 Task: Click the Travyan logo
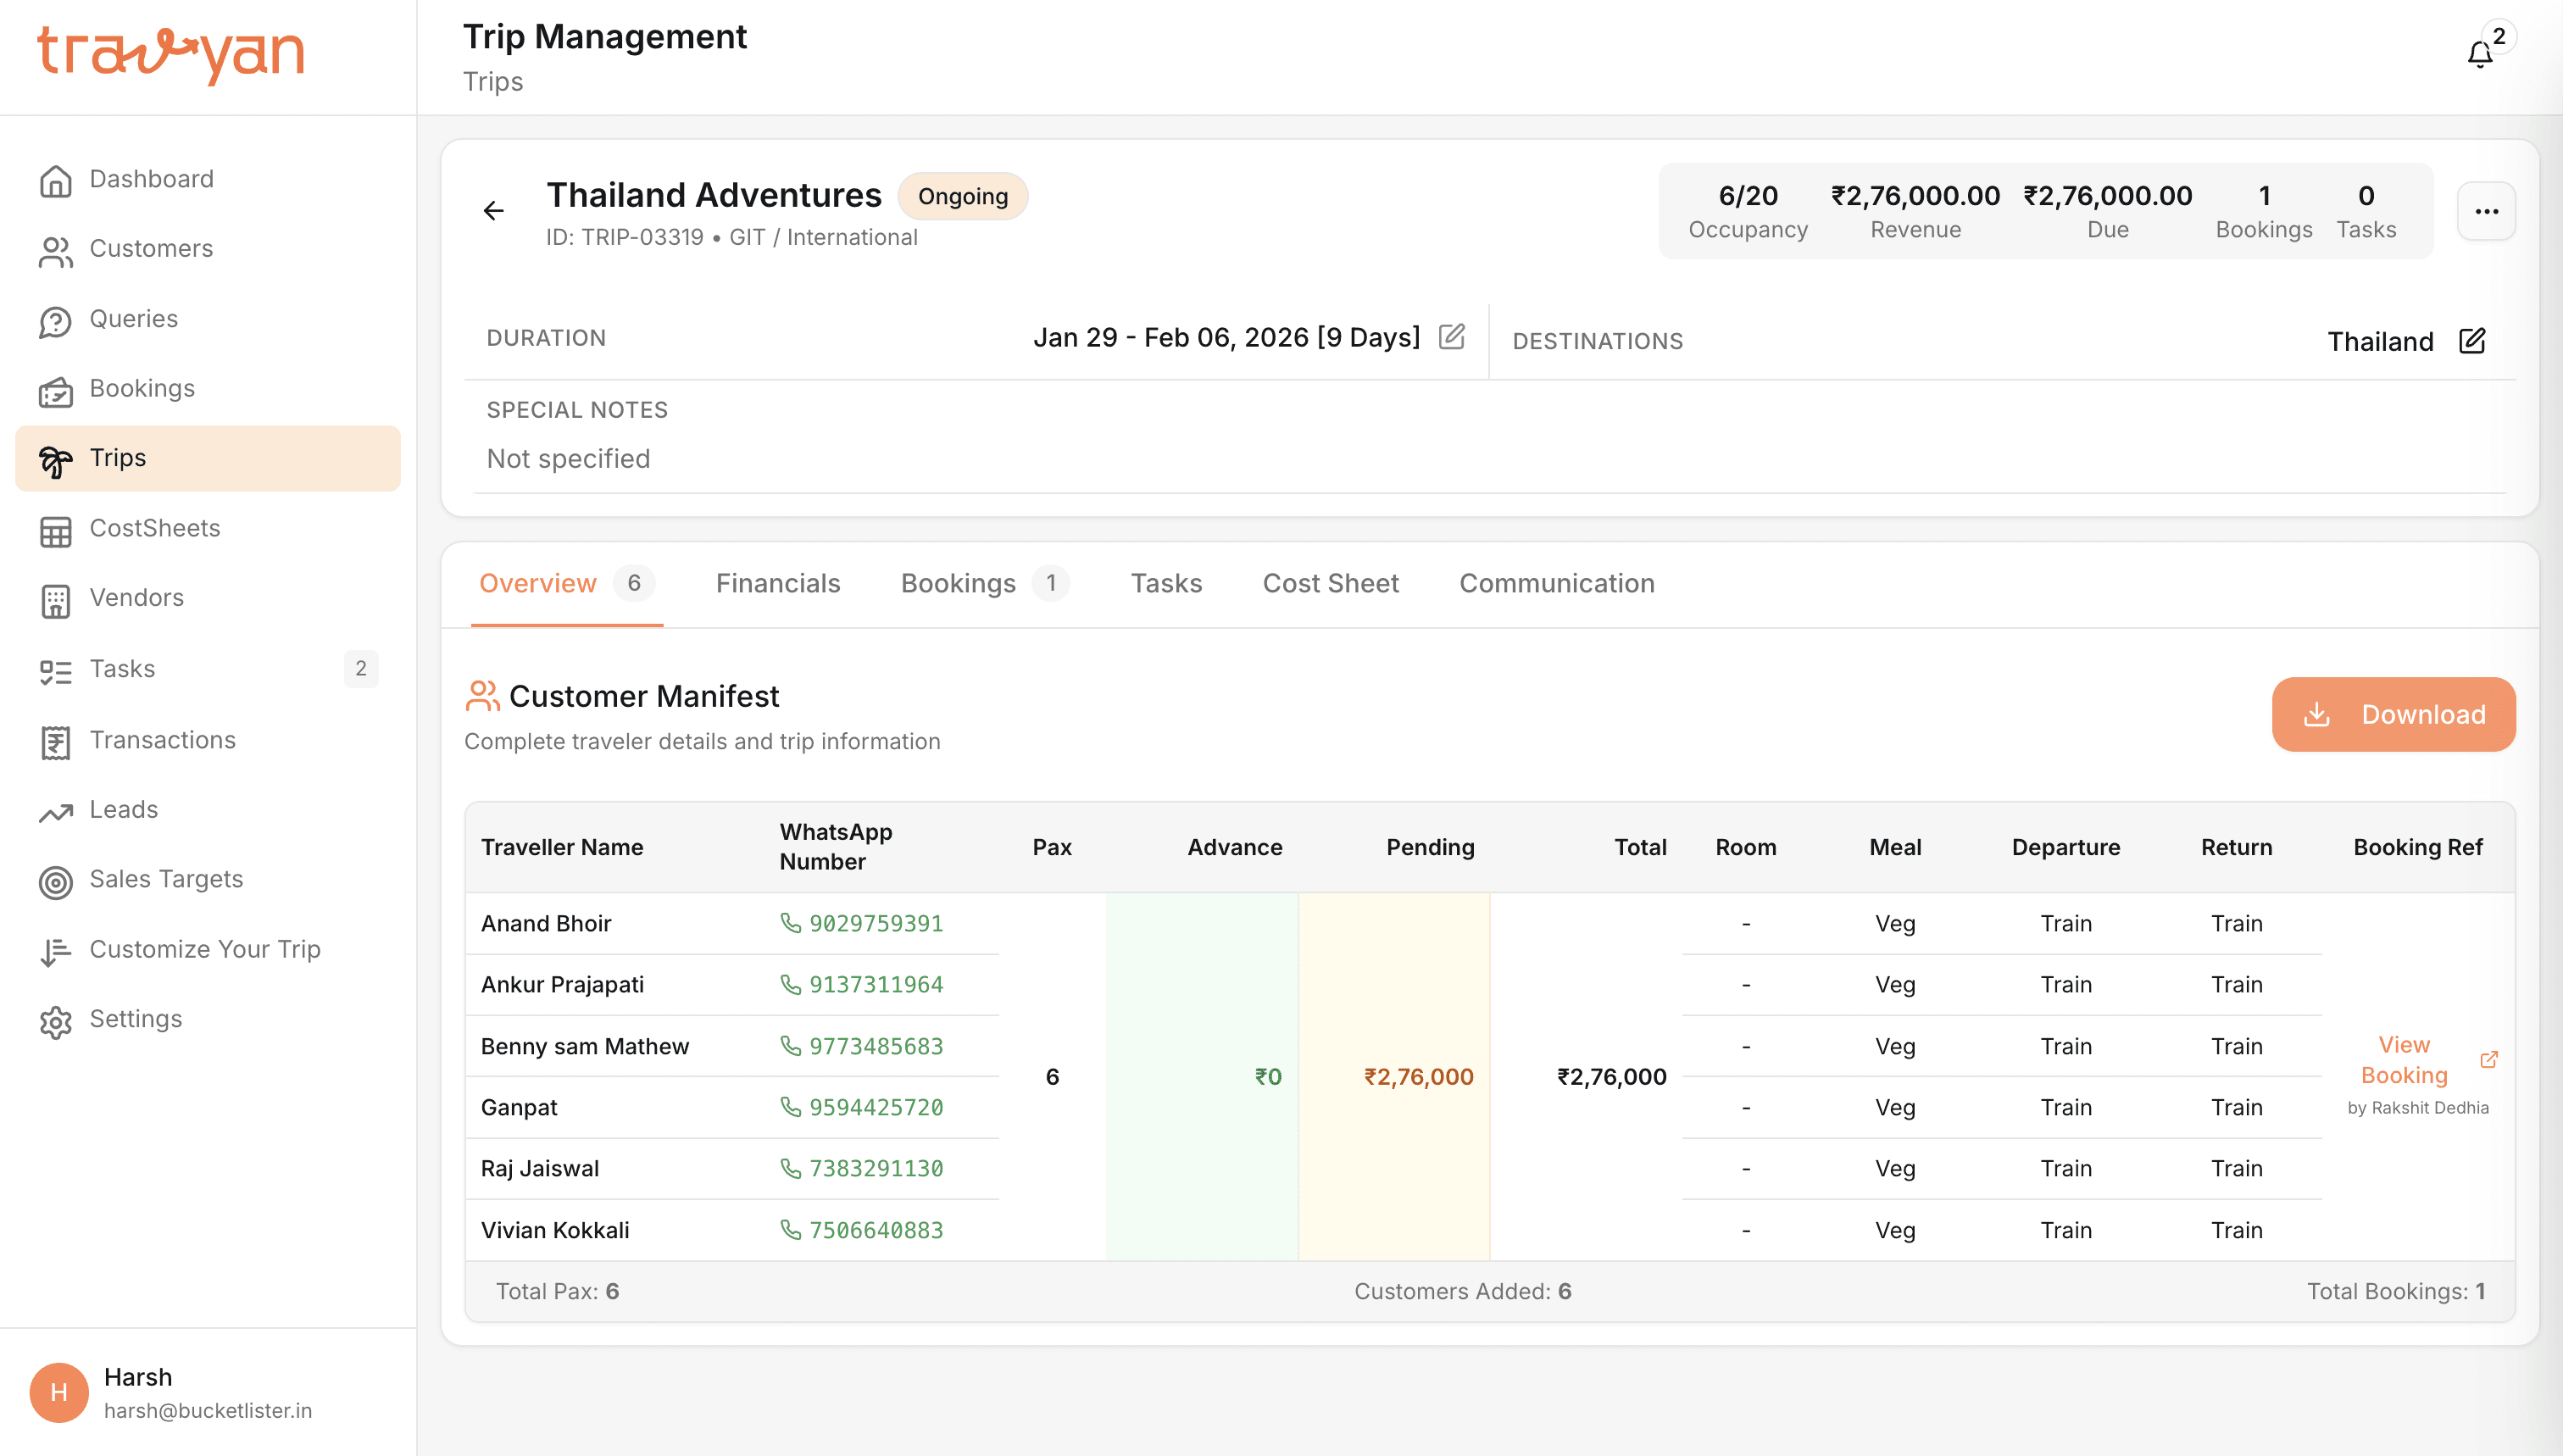click(171, 54)
